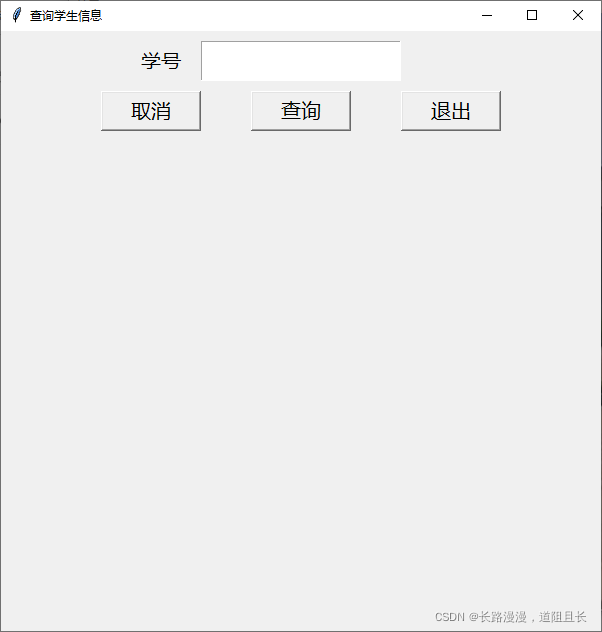
Task: Cancel the query with the 取消 button
Action: pyautogui.click(x=151, y=111)
